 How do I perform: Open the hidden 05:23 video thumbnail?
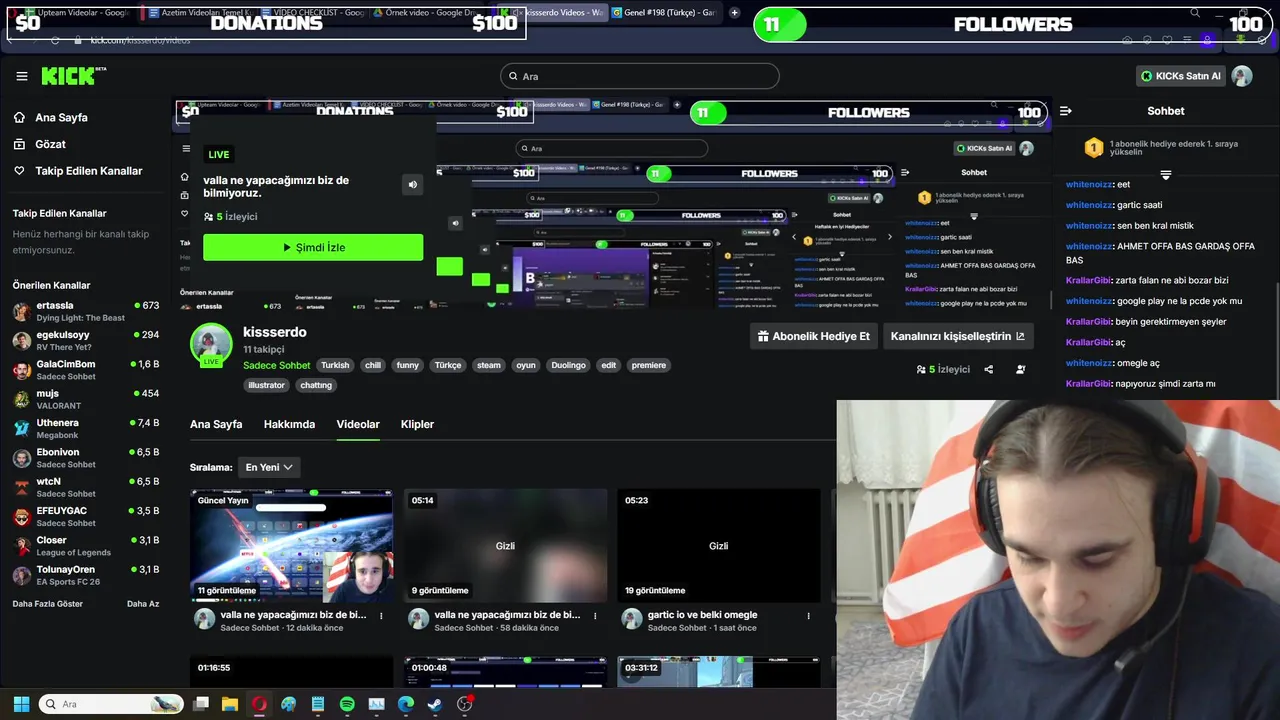pos(718,545)
